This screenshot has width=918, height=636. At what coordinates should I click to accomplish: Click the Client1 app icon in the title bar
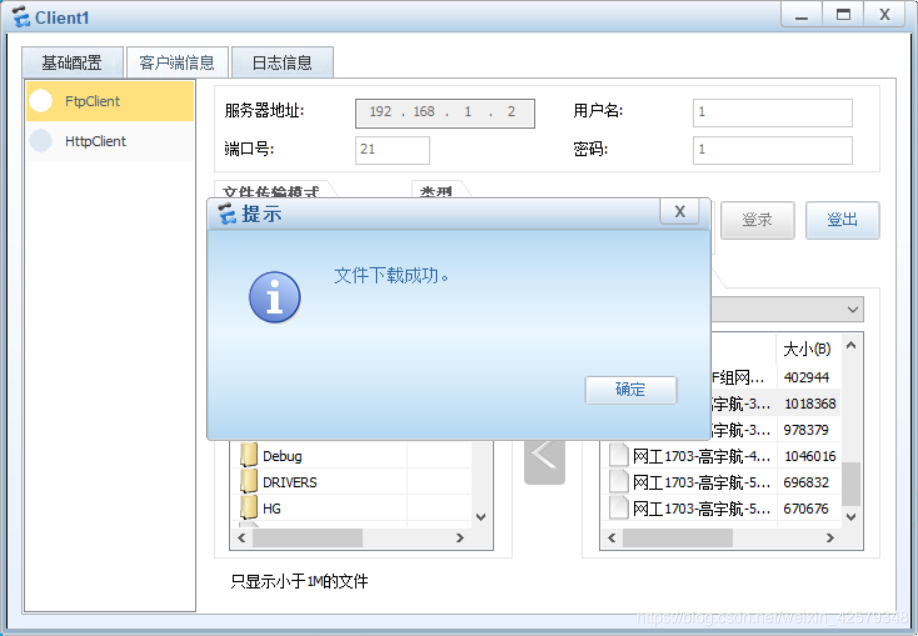[20, 17]
